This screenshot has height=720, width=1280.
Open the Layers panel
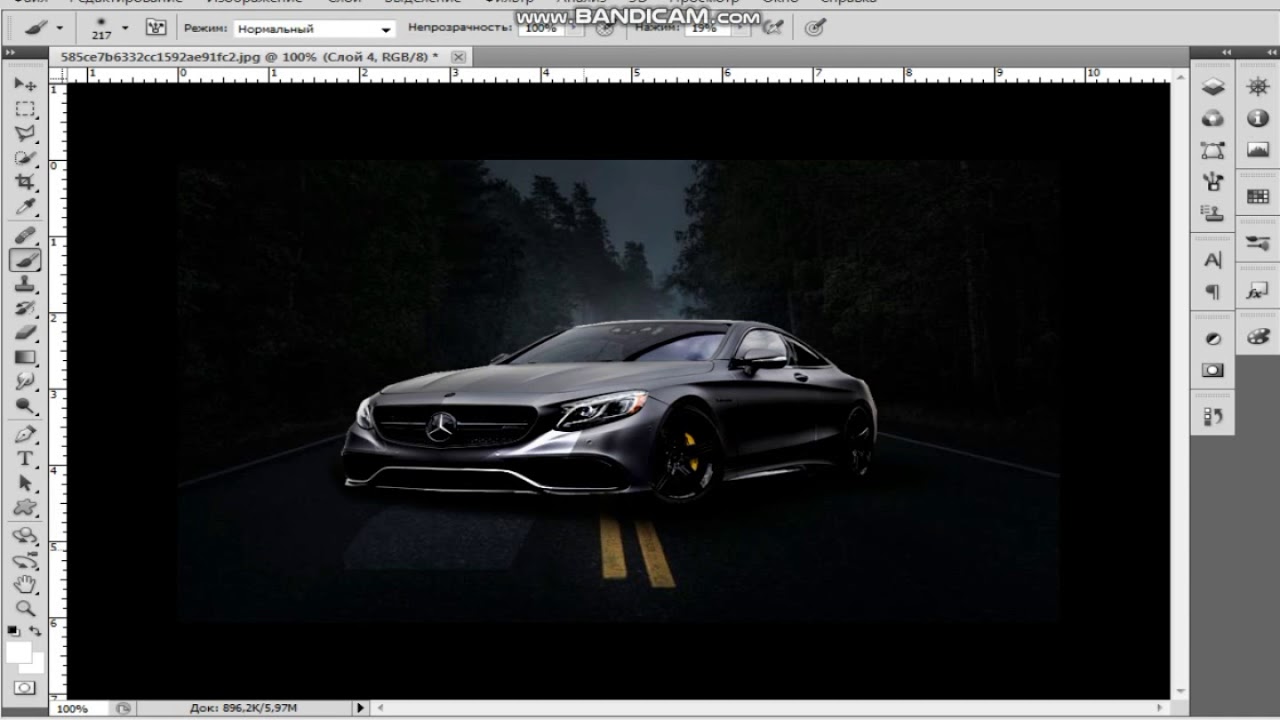click(x=1213, y=87)
